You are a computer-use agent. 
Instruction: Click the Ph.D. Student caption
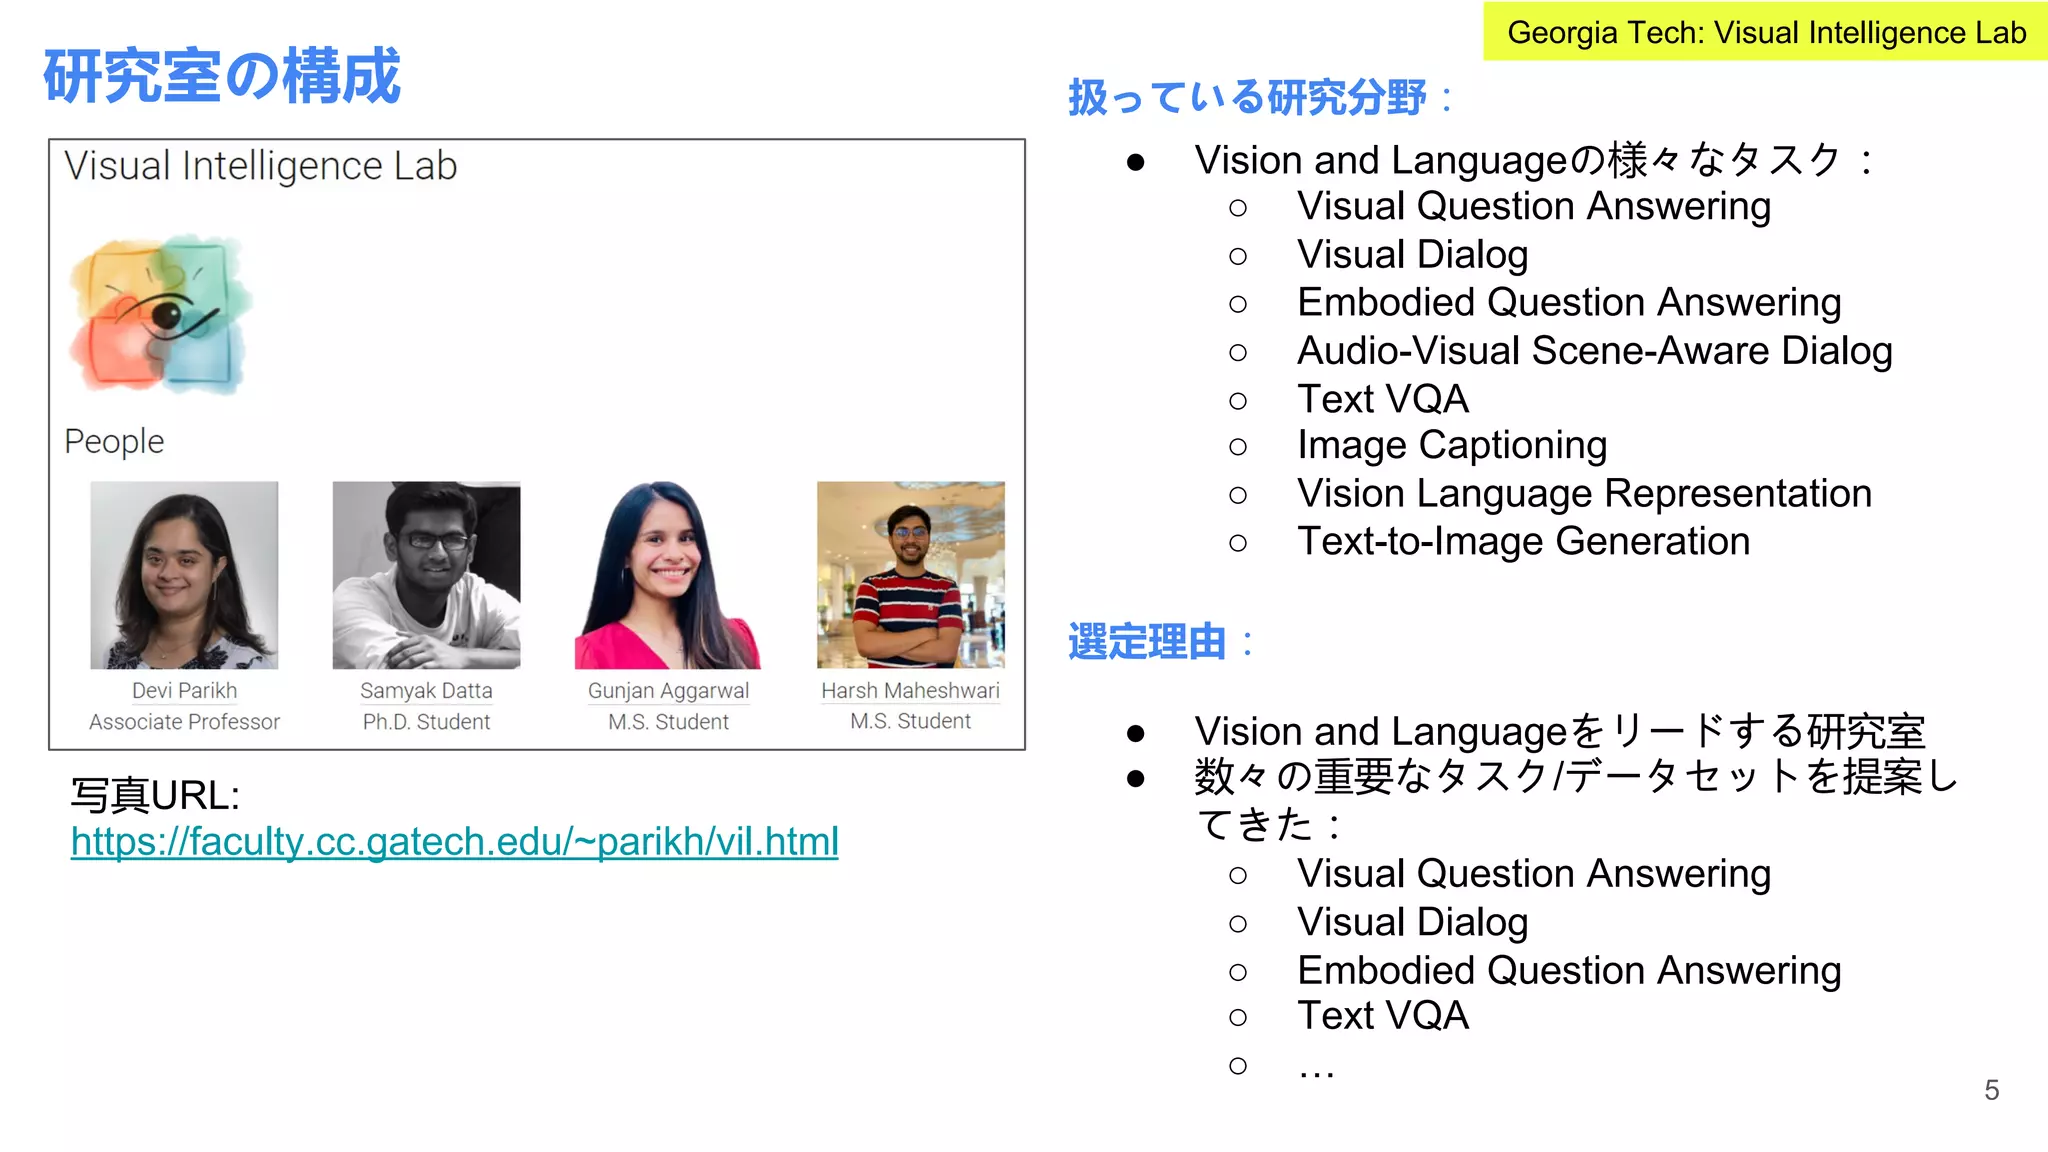(x=426, y=722)
